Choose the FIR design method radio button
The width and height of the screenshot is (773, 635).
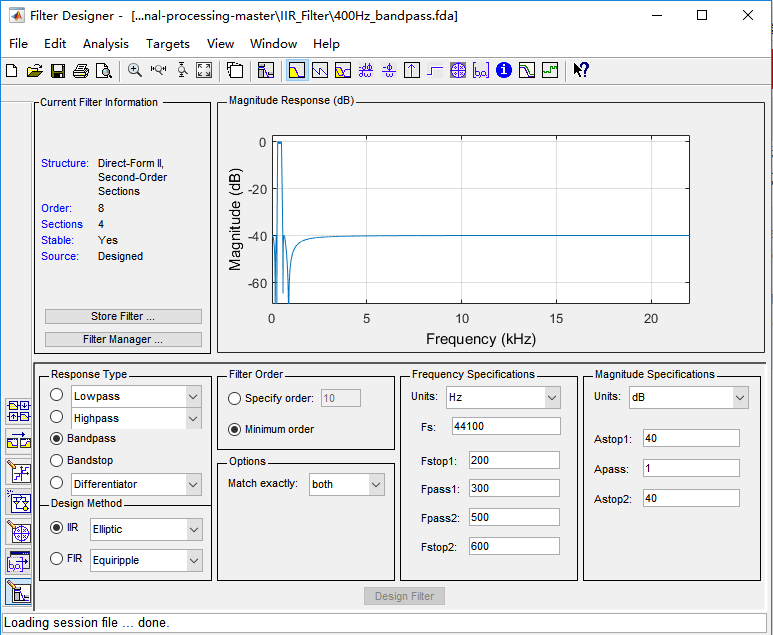point(57,559)
